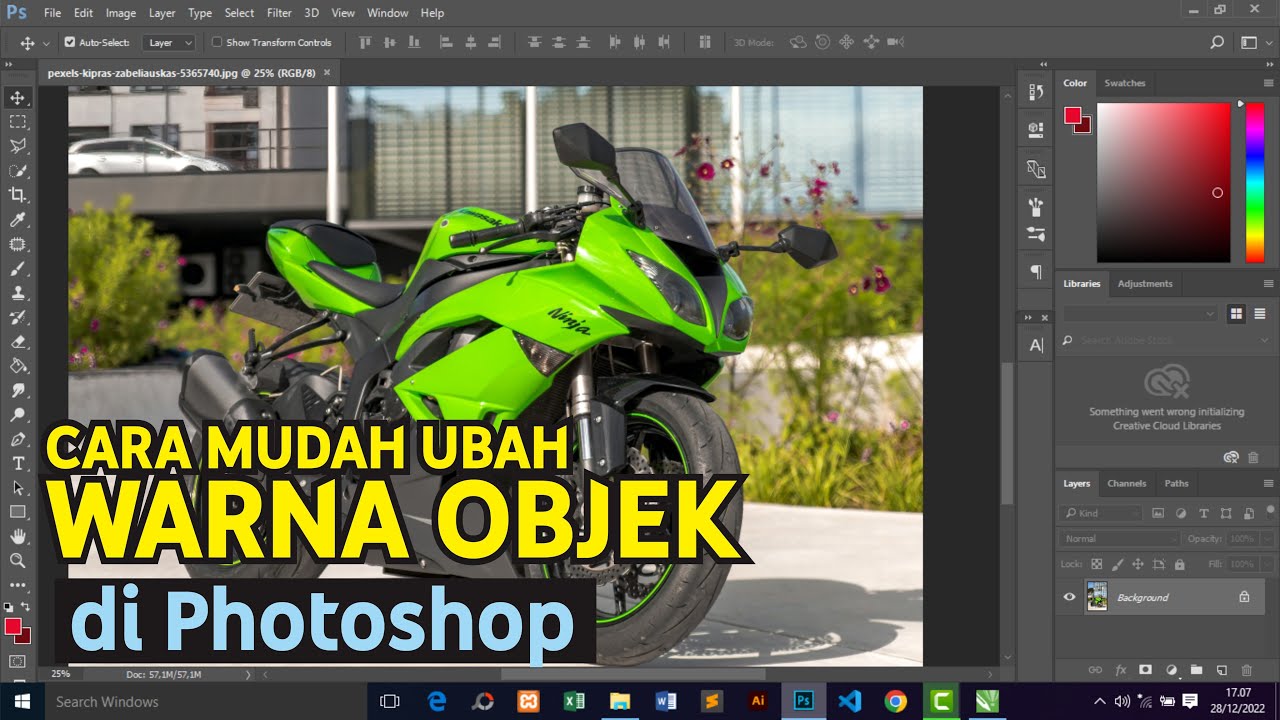
Task: Select the Zoom tool in the toolbar
Action: [x=18, y=561]
